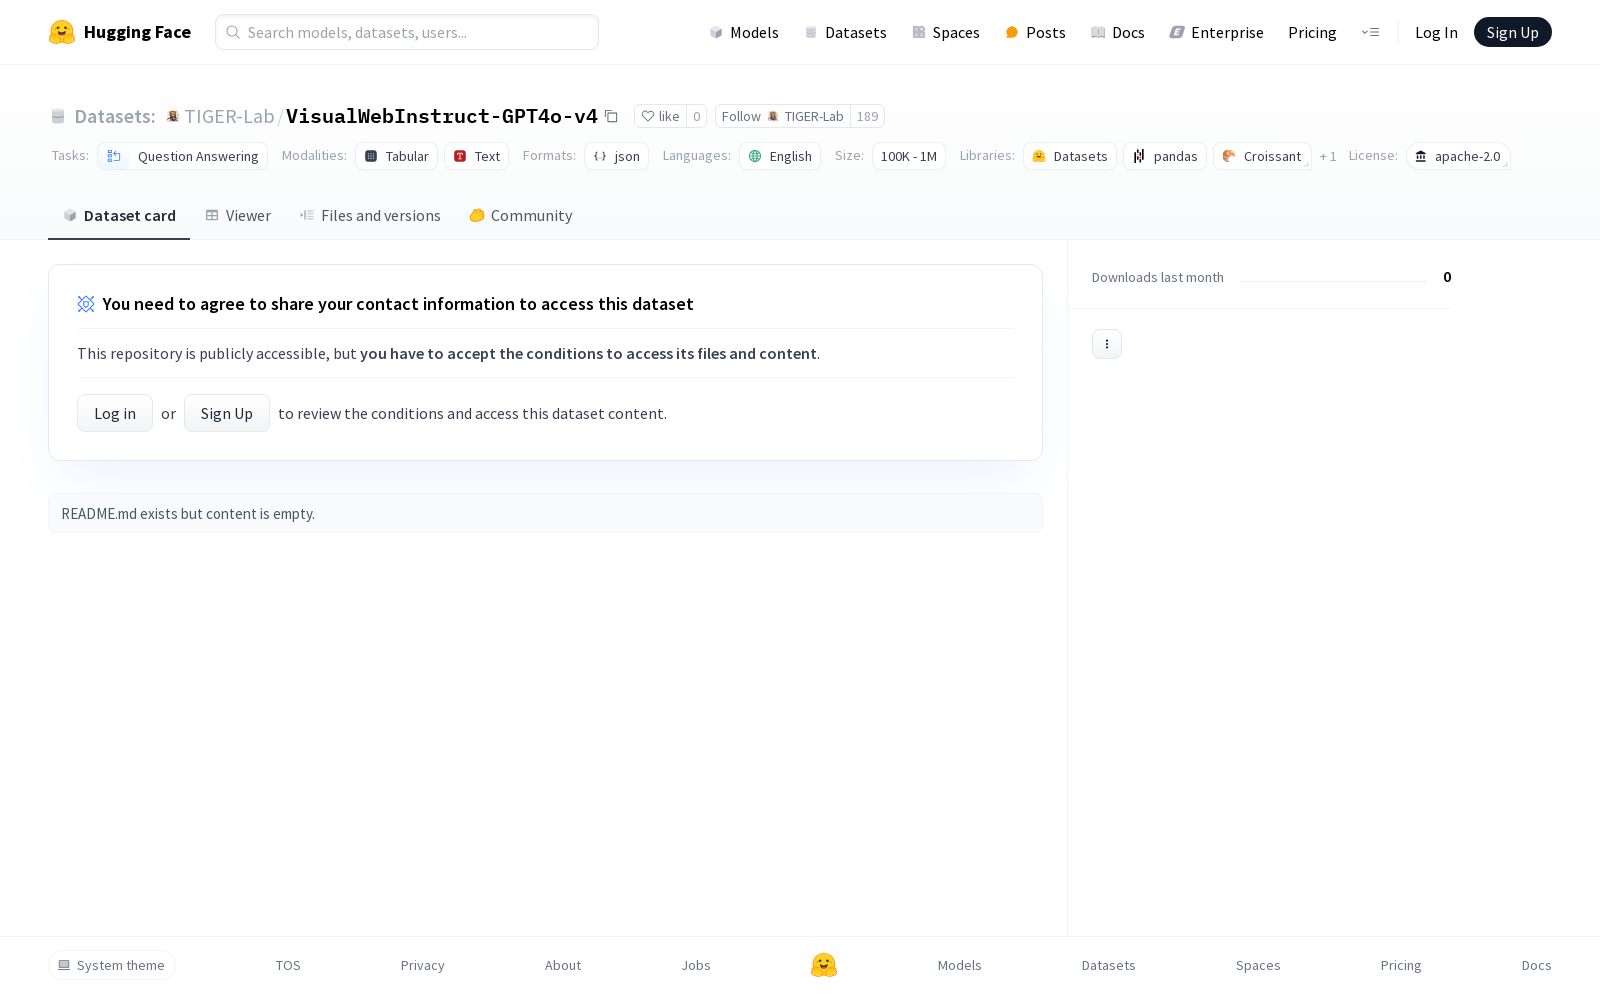The image size is (1600, 1000).
Task: Focus the search models input field
Action: coord(407,32)
